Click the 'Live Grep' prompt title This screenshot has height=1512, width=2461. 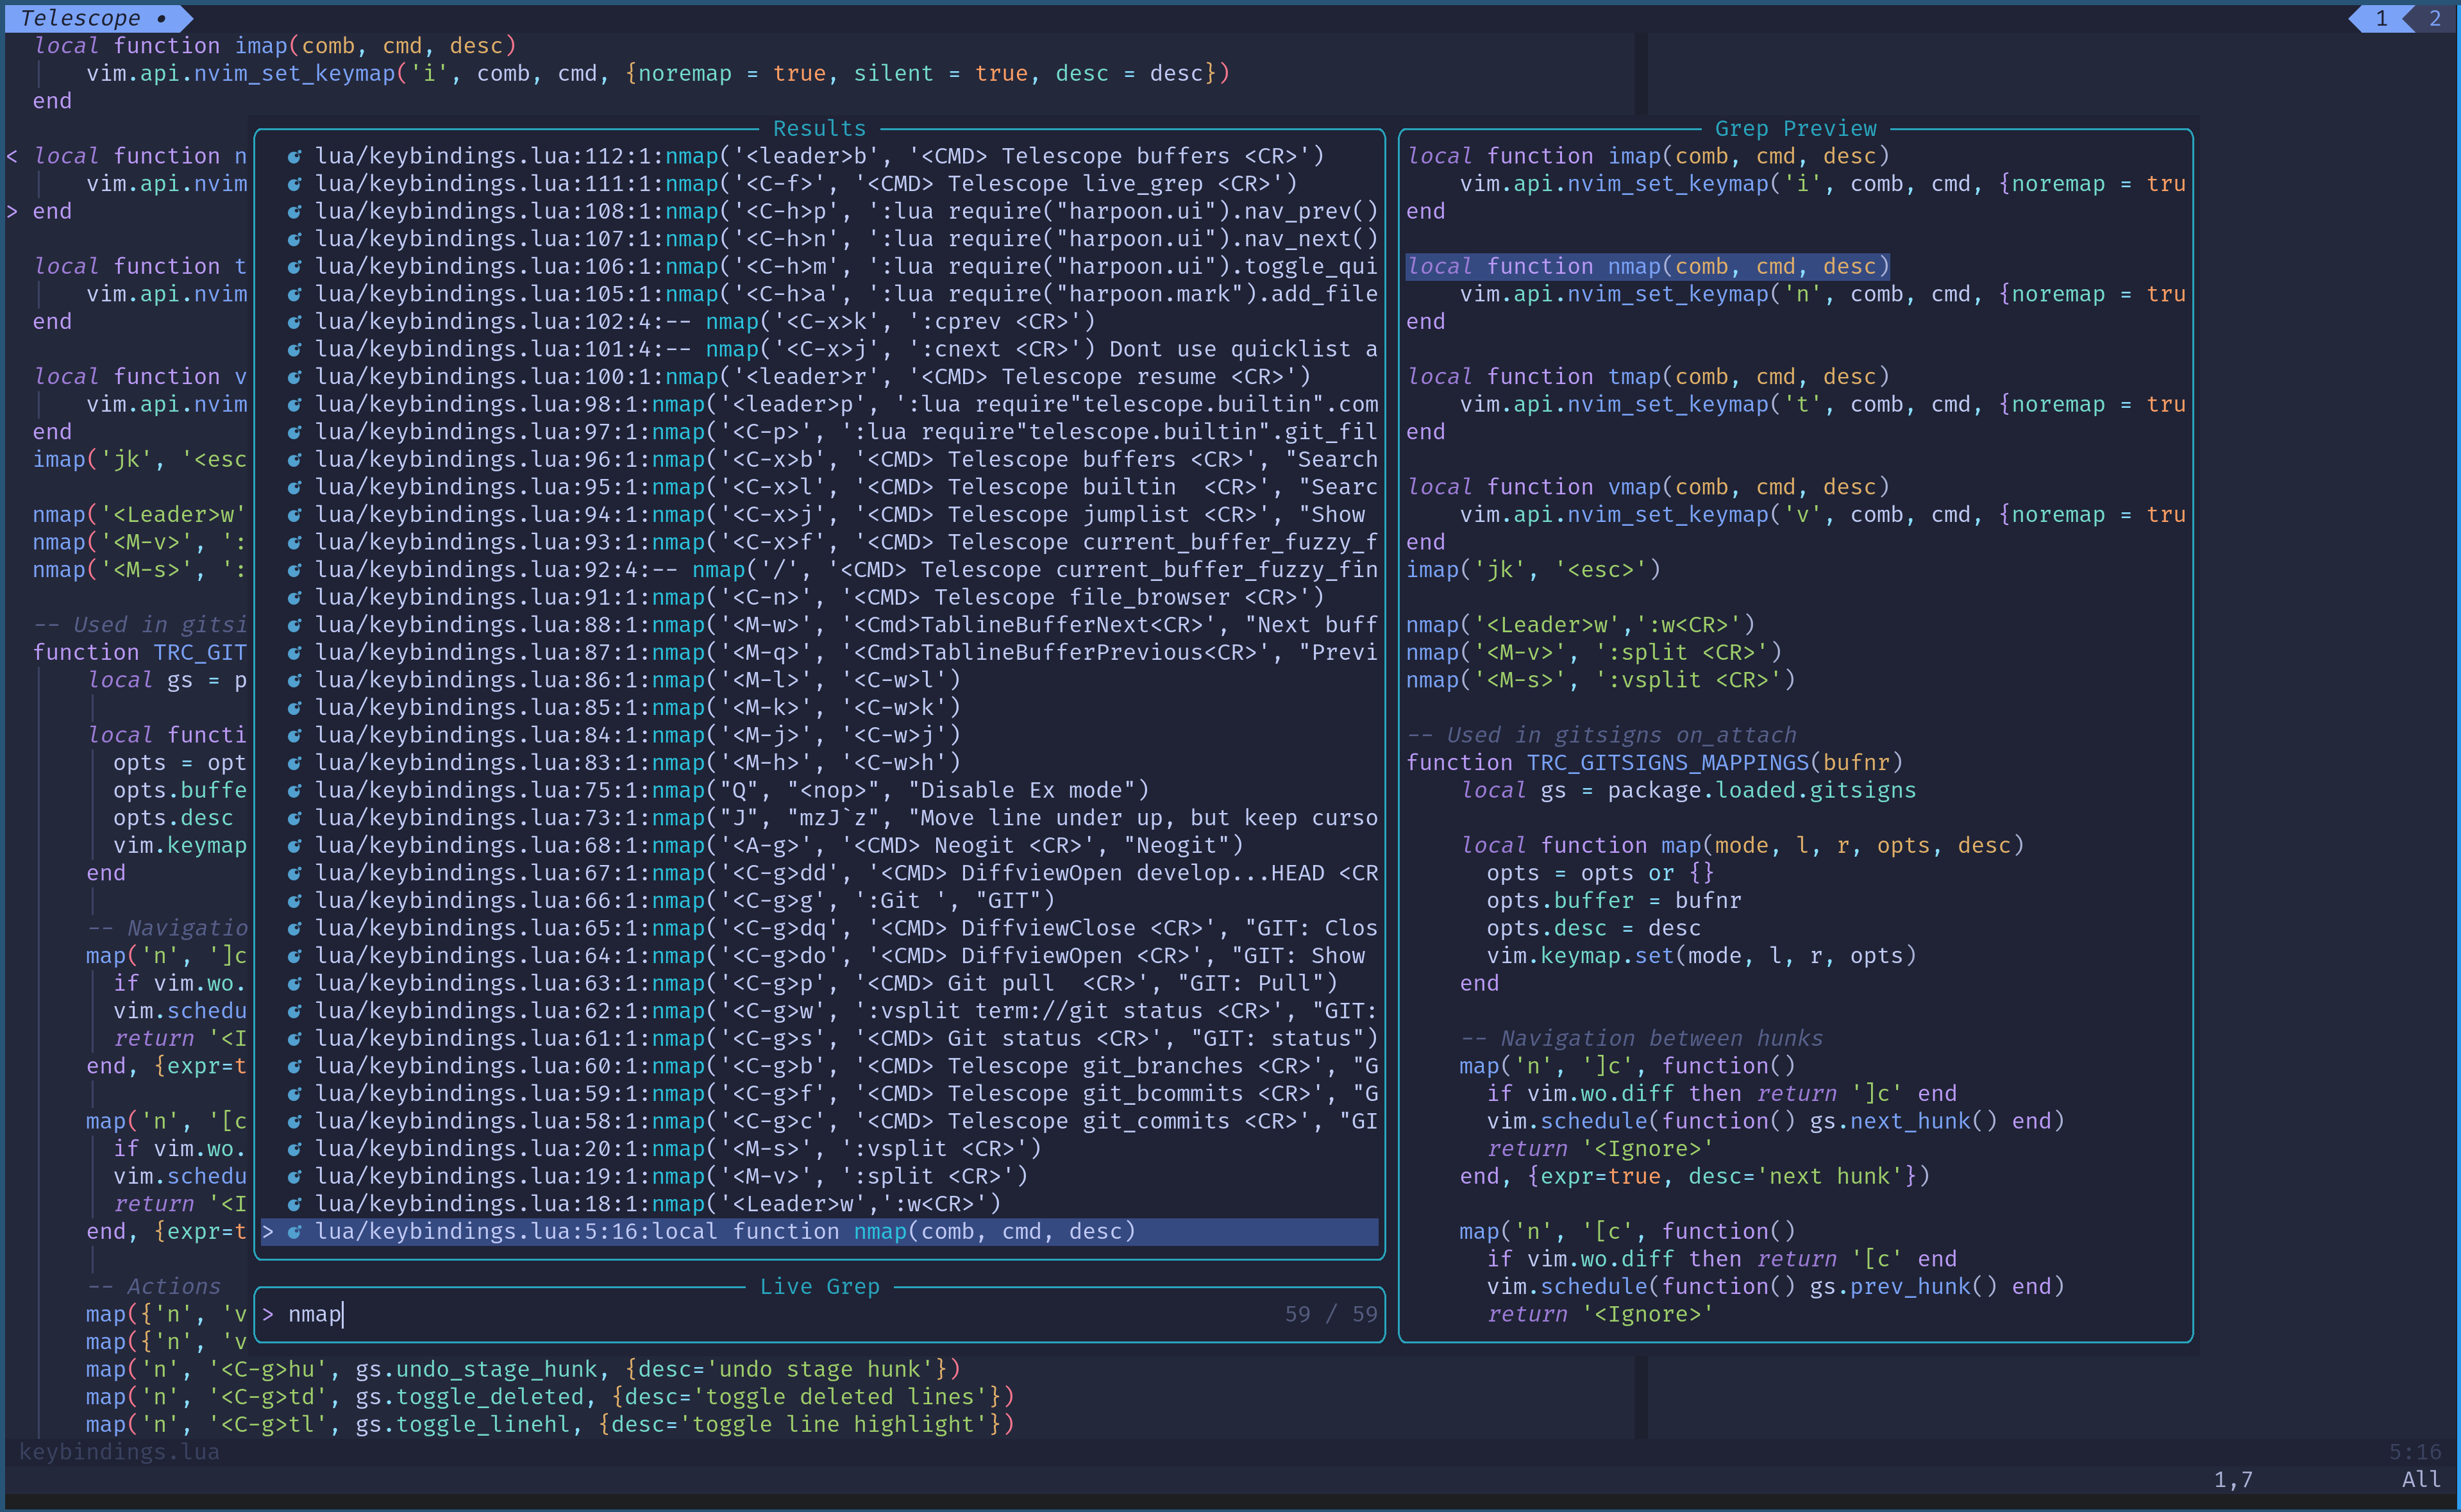click(x=819, y=1287)
